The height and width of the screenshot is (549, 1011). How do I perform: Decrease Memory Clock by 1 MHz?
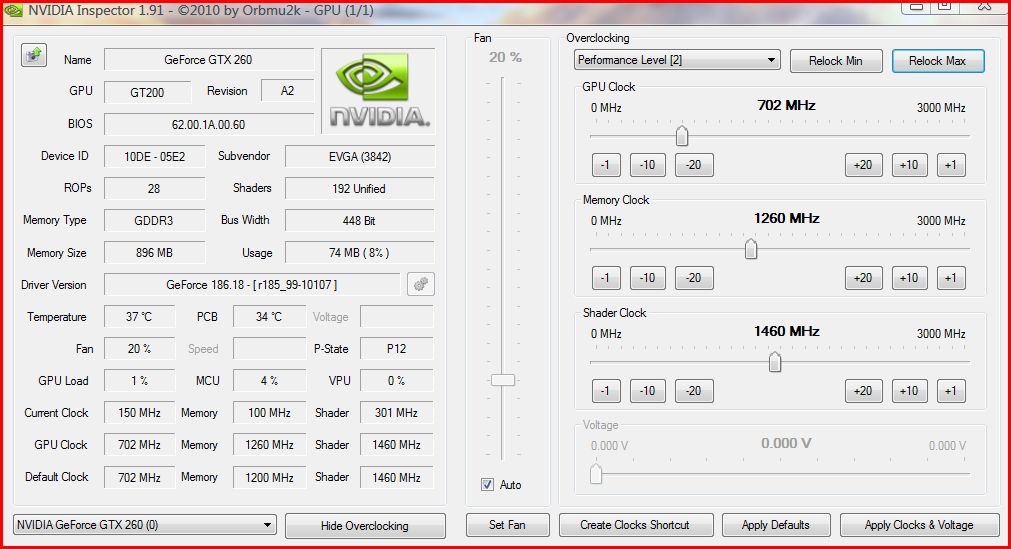click(x=605, y=278)
